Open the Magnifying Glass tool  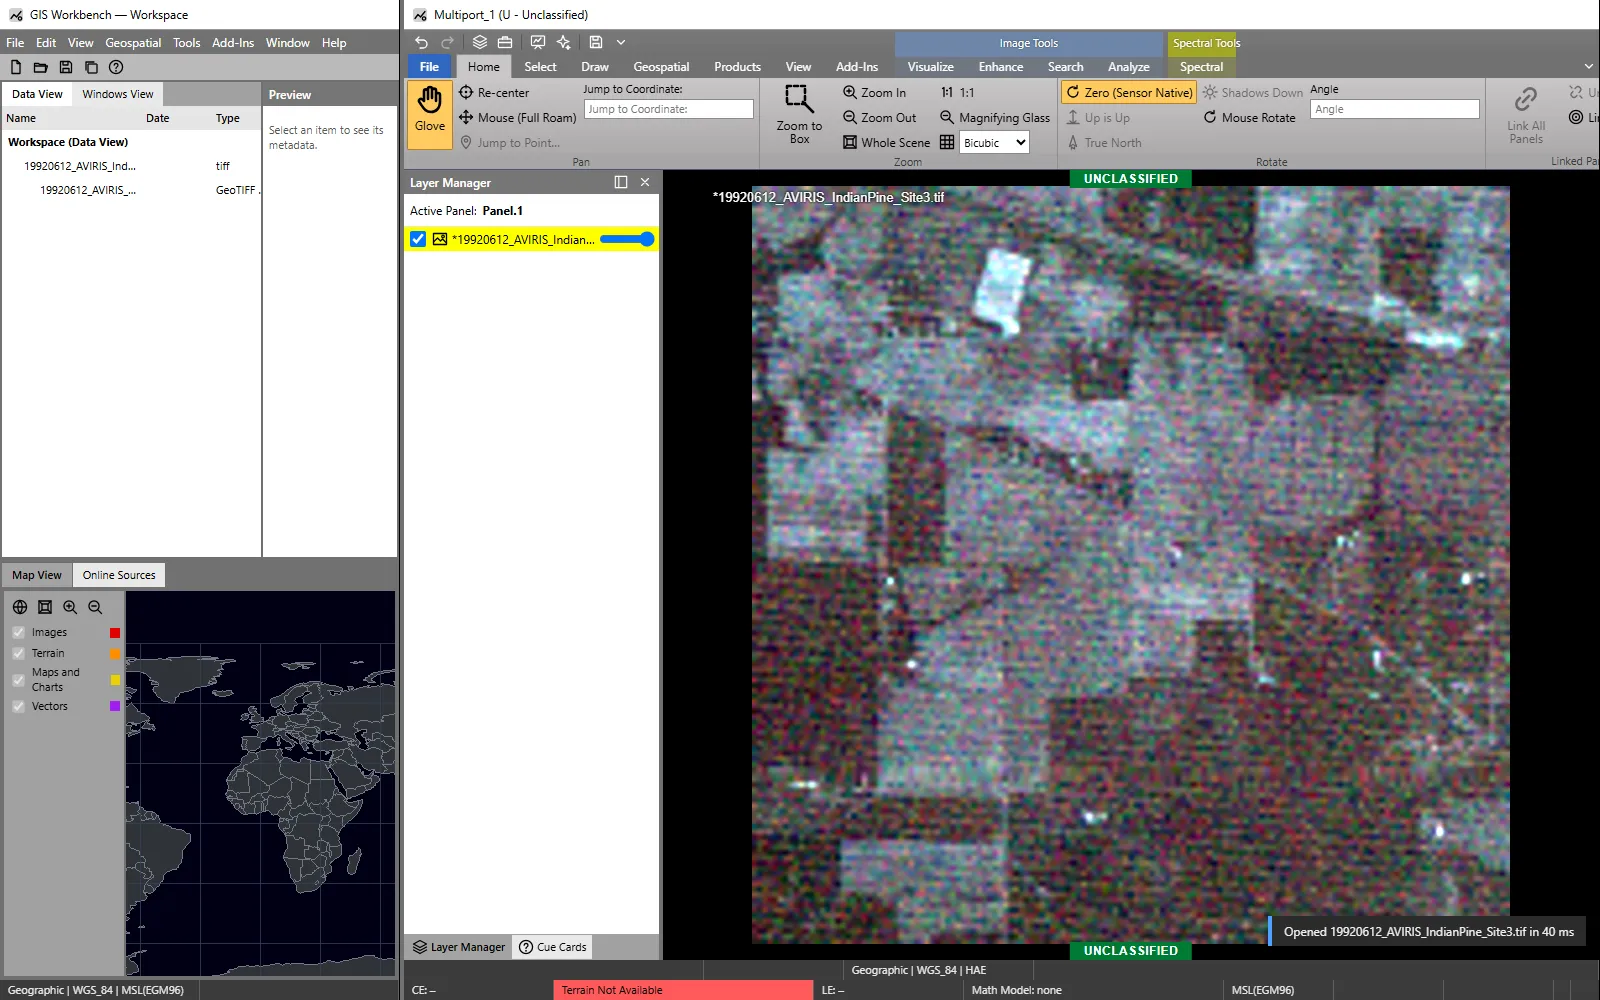(x=995, y=117)
